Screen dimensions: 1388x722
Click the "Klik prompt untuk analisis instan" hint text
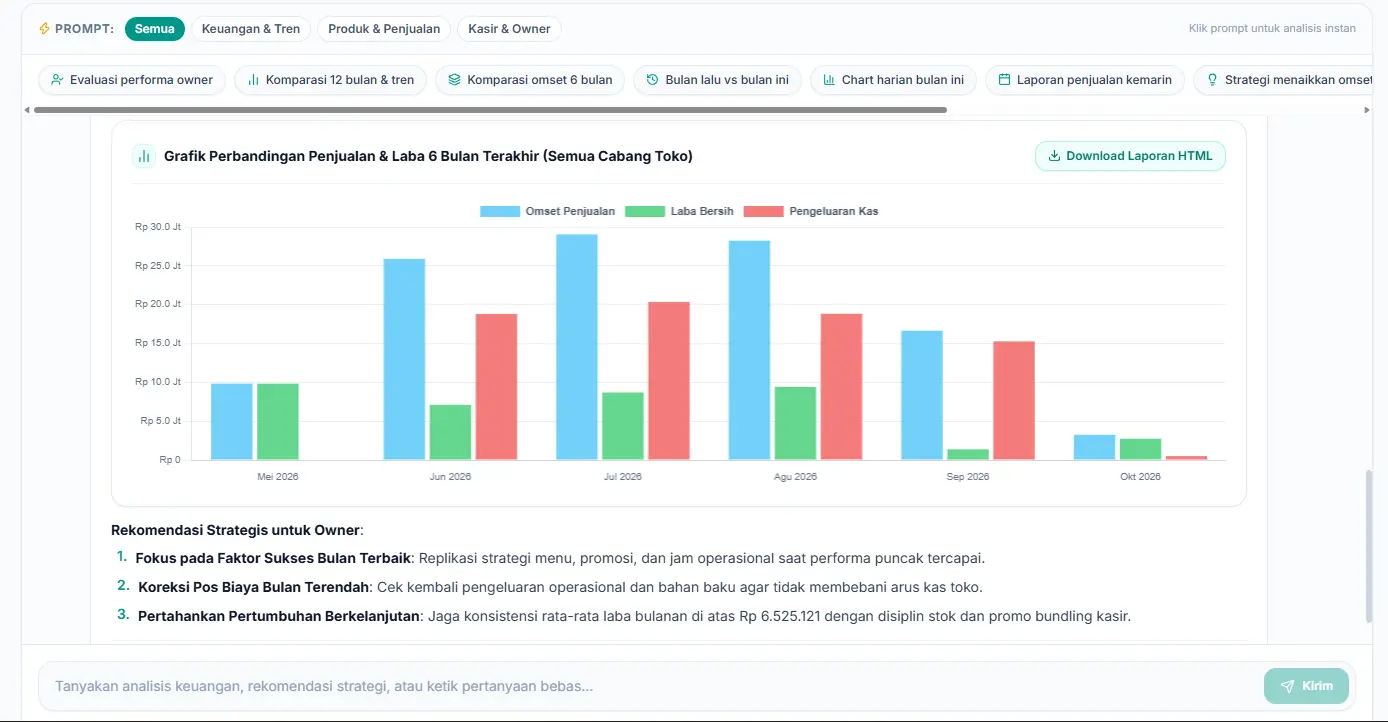pyautogui.click(x=1272, y=29)
